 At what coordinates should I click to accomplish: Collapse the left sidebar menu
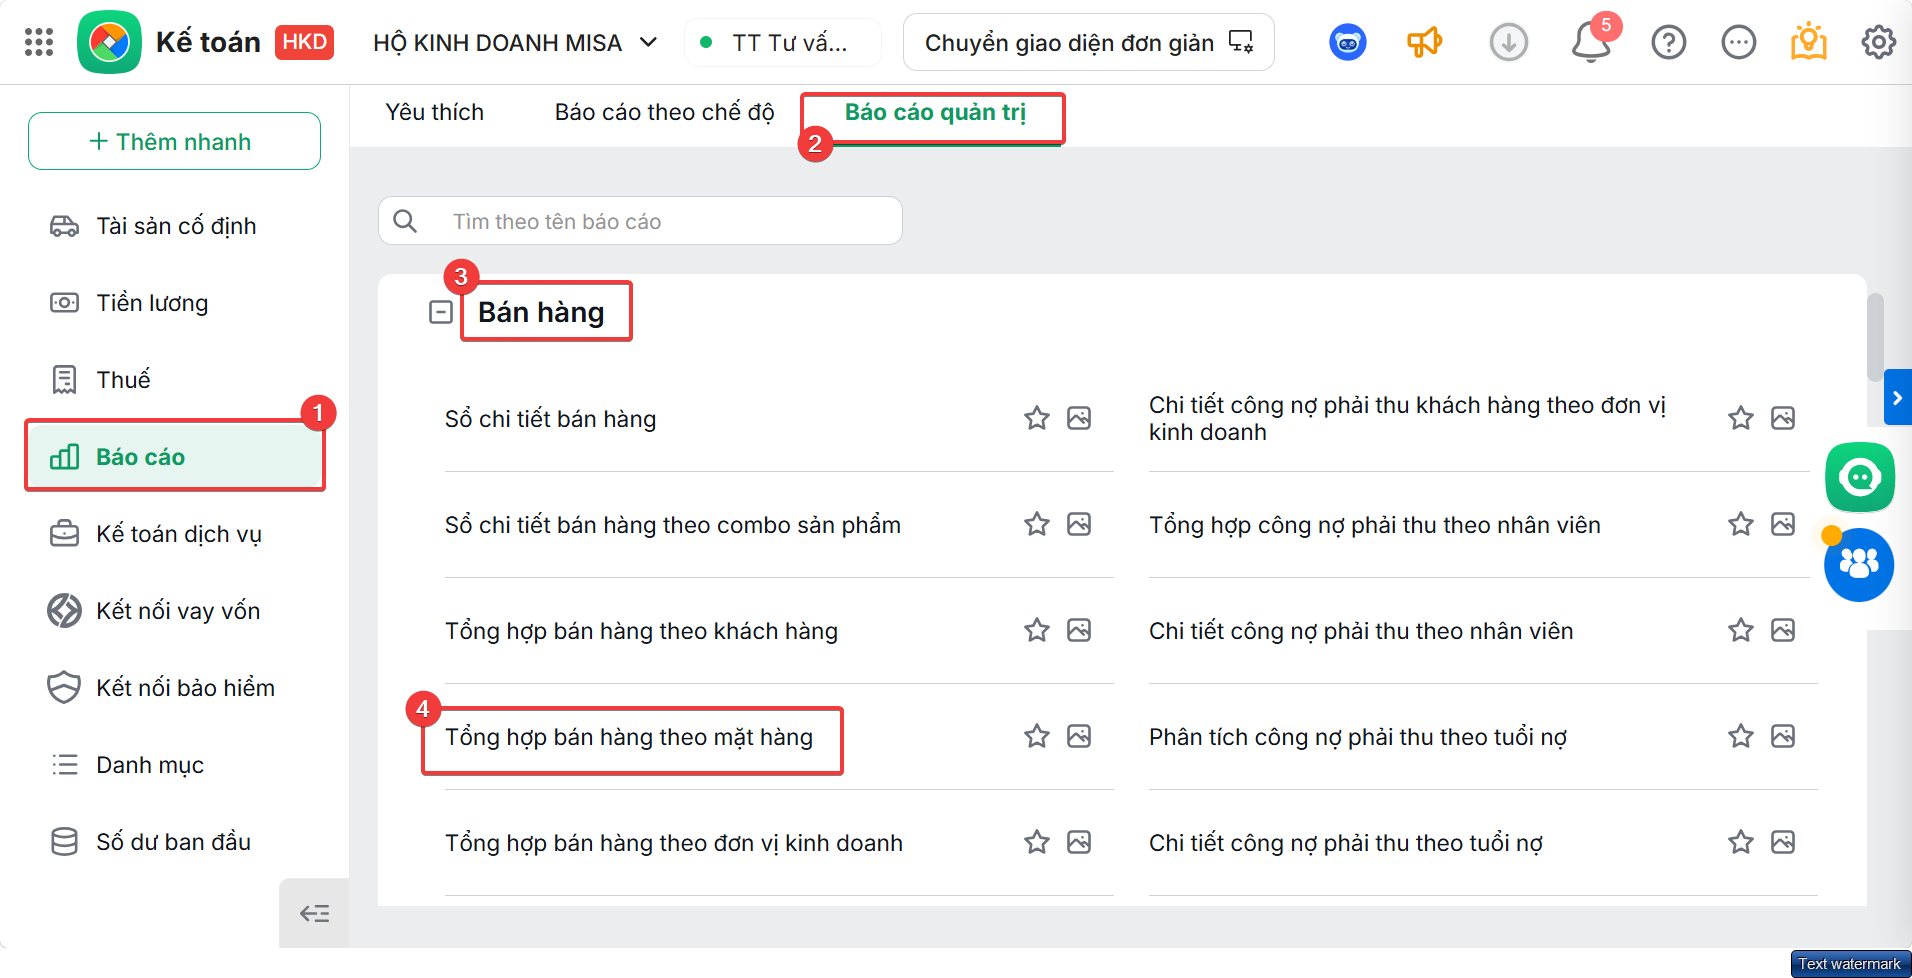[314, 913]
